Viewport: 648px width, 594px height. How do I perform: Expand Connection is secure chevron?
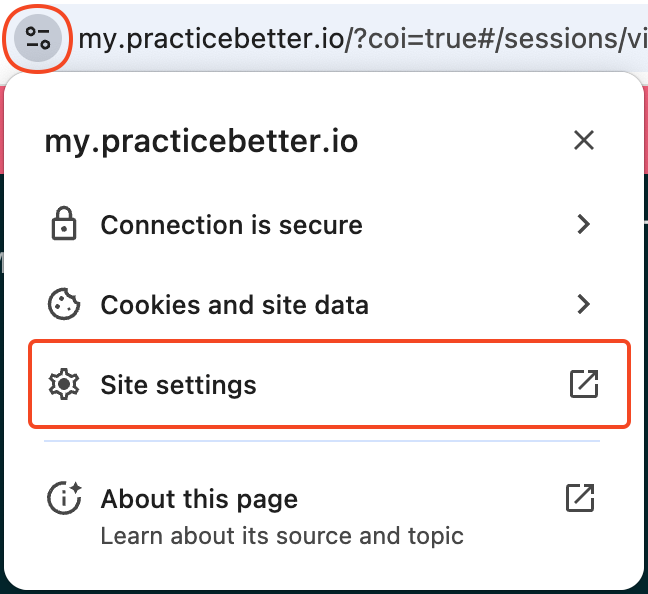pyautogui.click(x=583, y=224)
